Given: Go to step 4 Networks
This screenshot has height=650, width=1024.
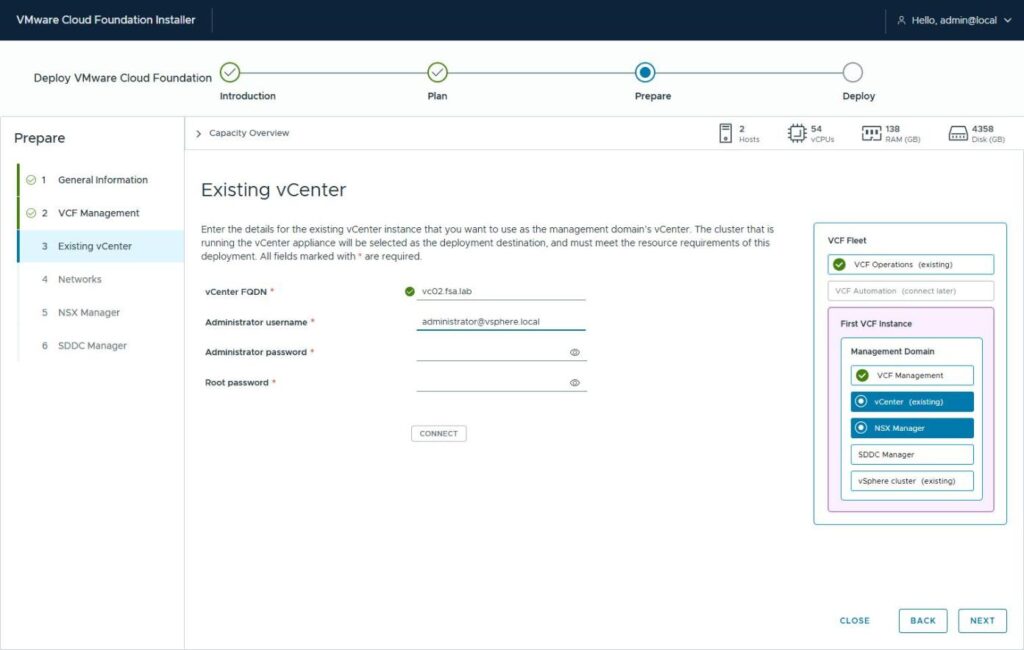Looking at the screenshot, I should click(x=101, y=280).
